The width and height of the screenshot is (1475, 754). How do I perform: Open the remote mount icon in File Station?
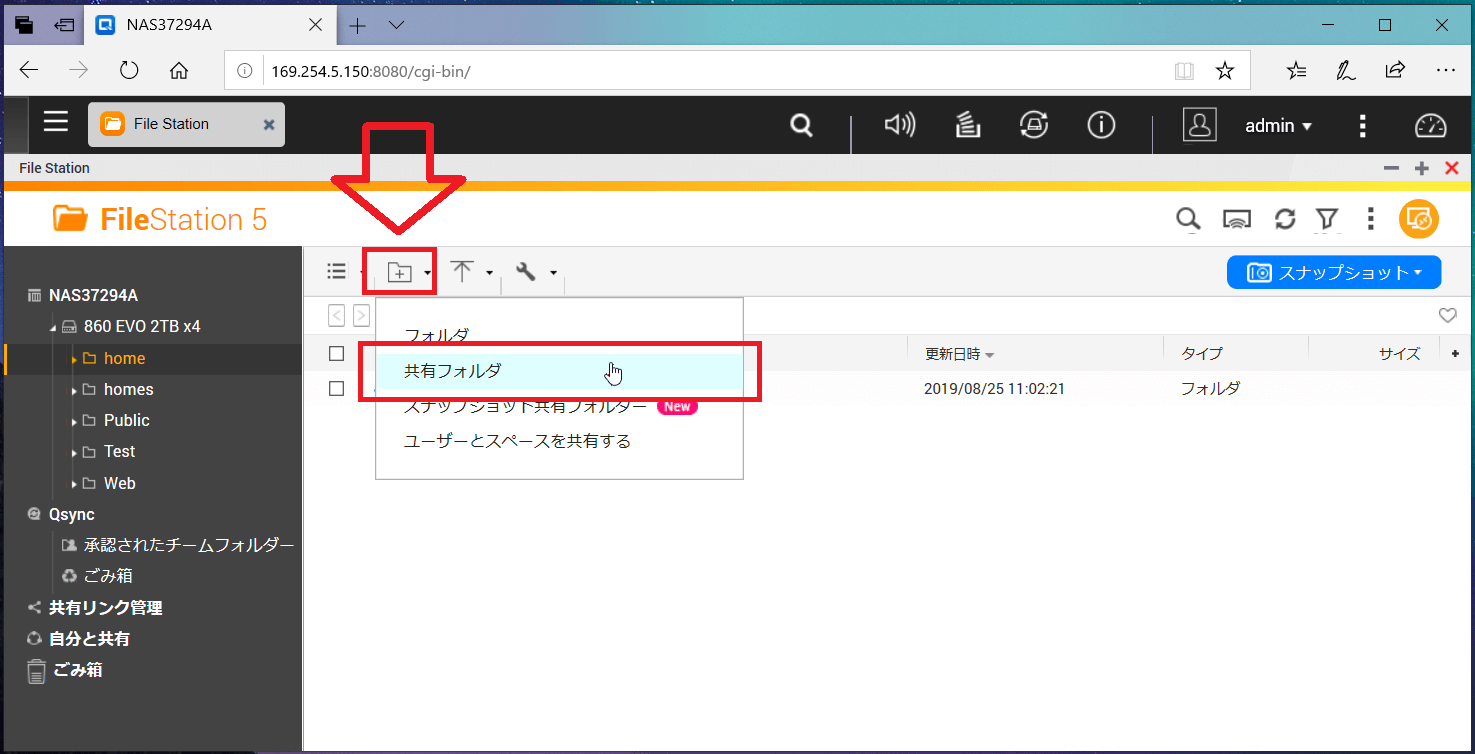1237,219
